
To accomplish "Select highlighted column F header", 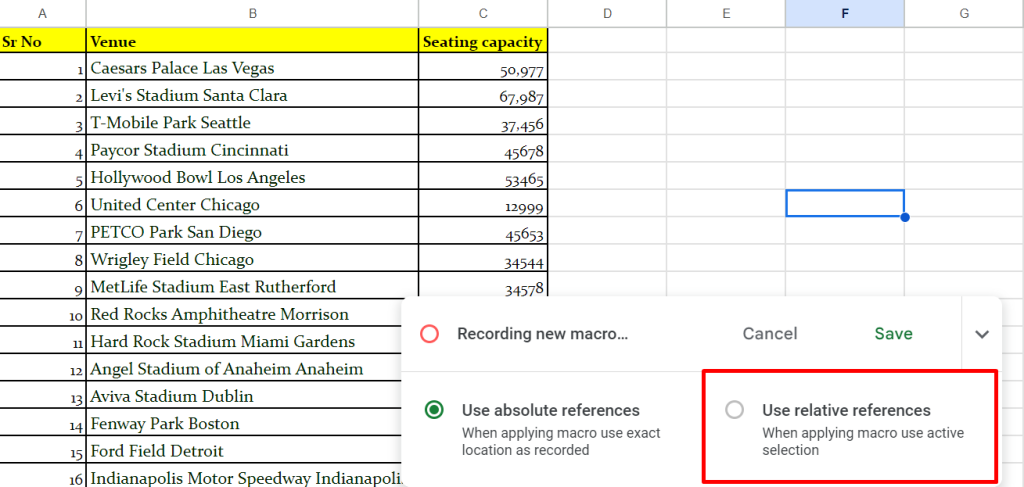I will coord(845,13).
